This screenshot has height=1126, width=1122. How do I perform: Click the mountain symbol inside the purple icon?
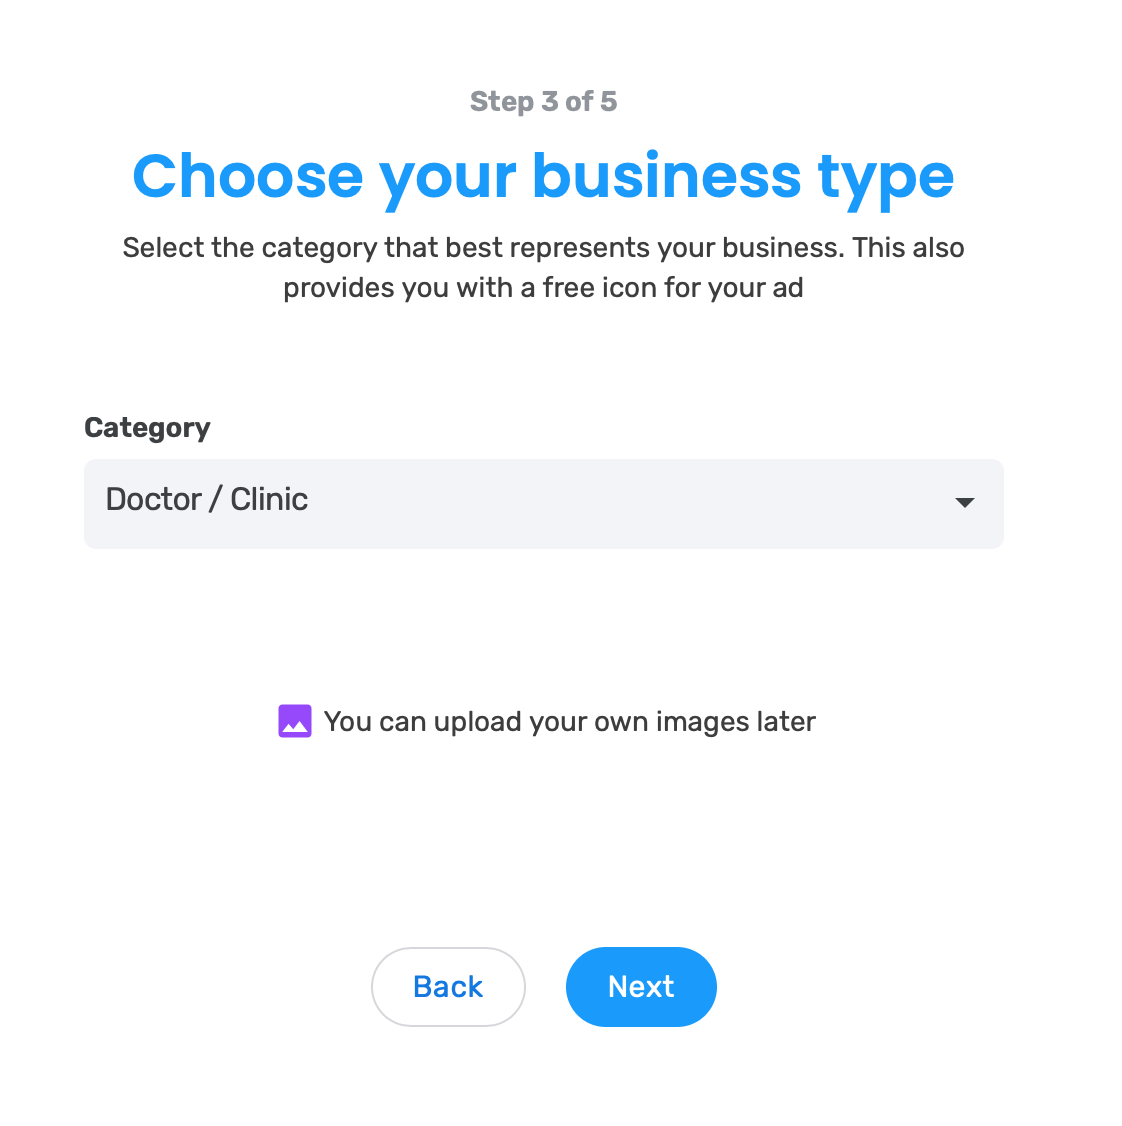[294, 720]
